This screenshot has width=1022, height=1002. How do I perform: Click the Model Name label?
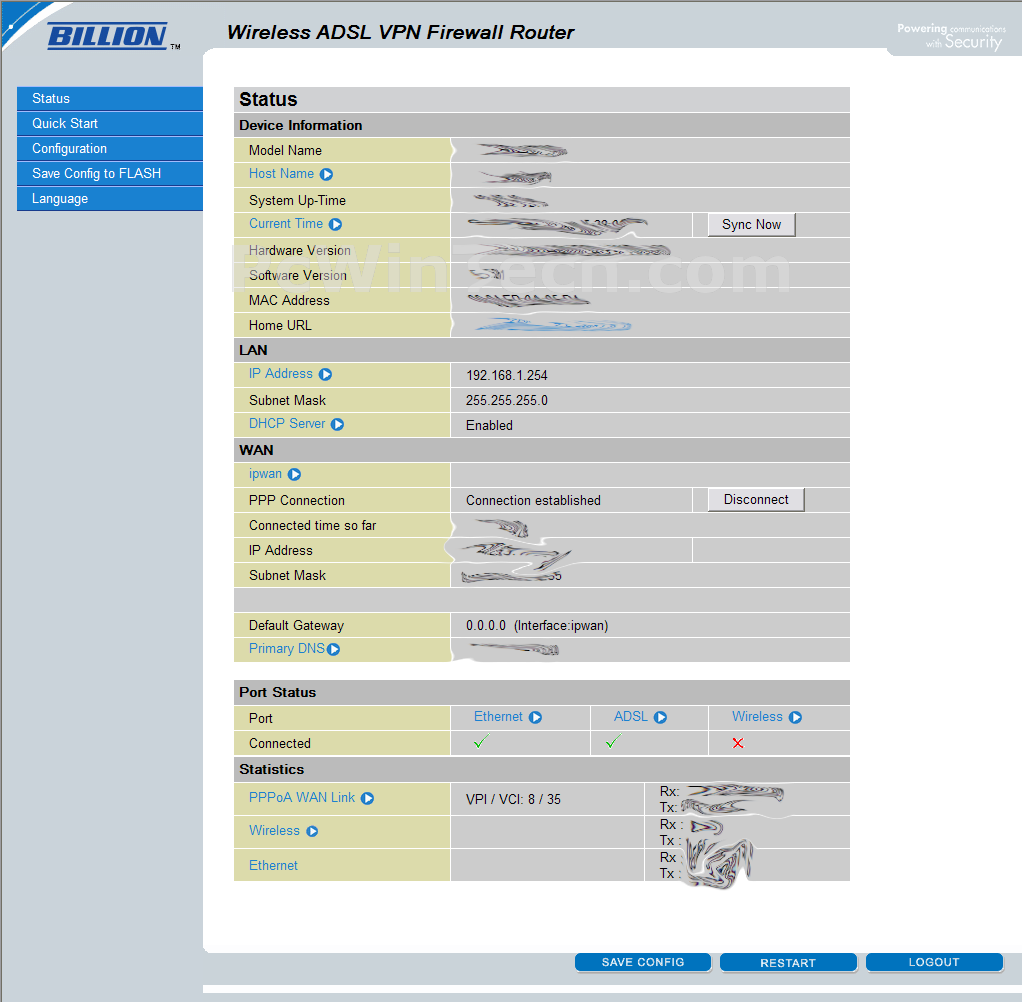[285, 151]
